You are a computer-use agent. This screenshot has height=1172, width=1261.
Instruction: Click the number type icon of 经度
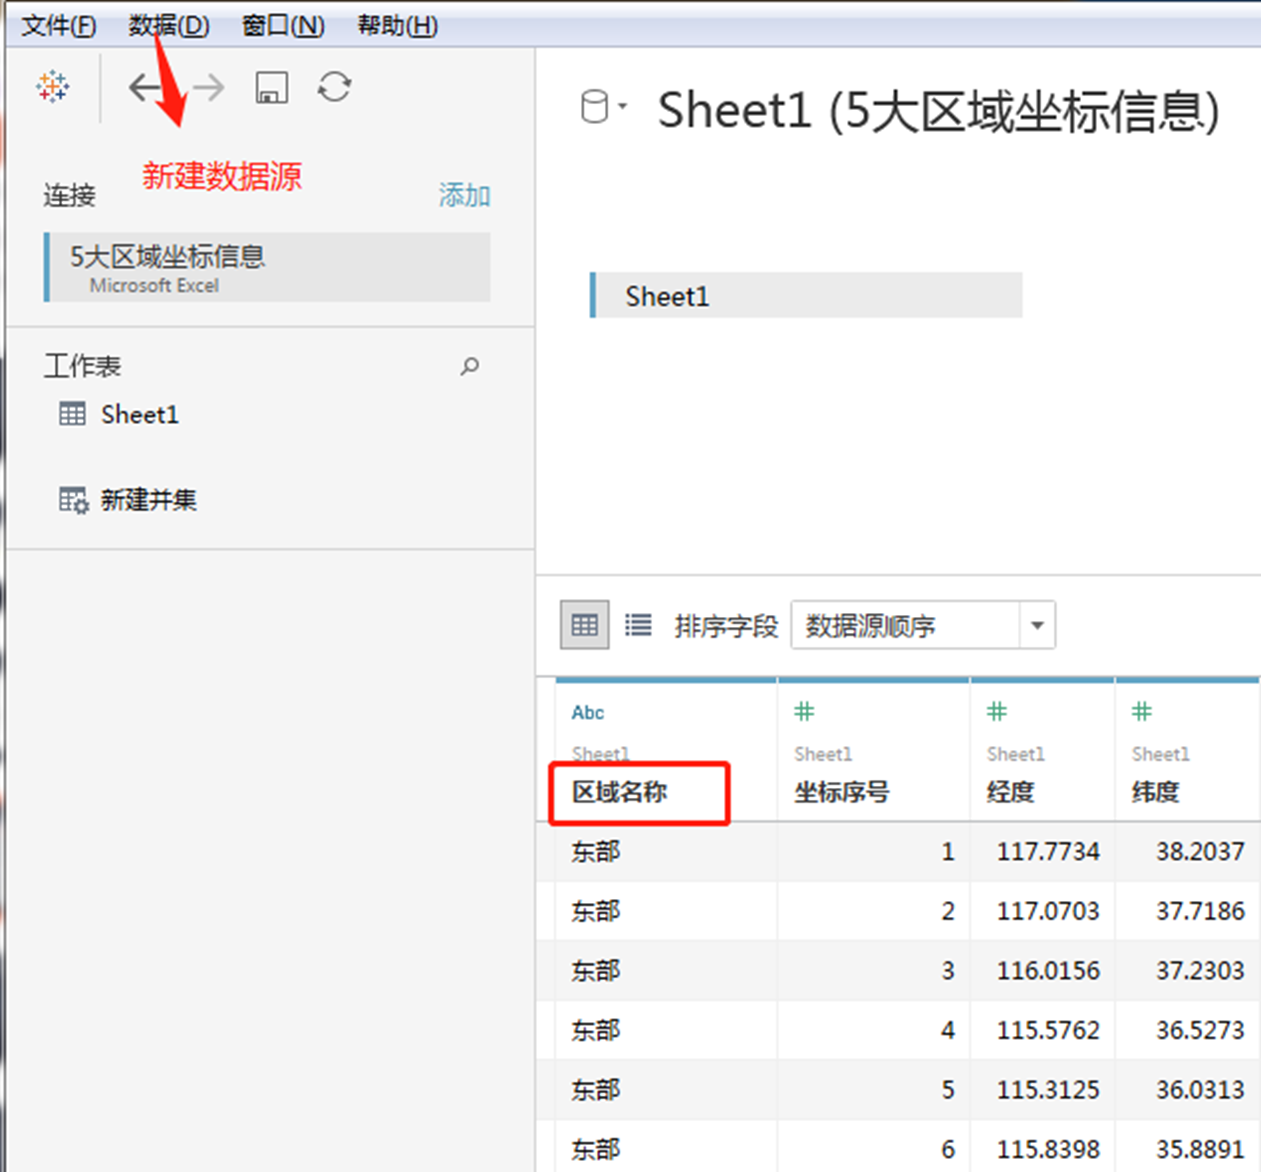pos(997,712)
